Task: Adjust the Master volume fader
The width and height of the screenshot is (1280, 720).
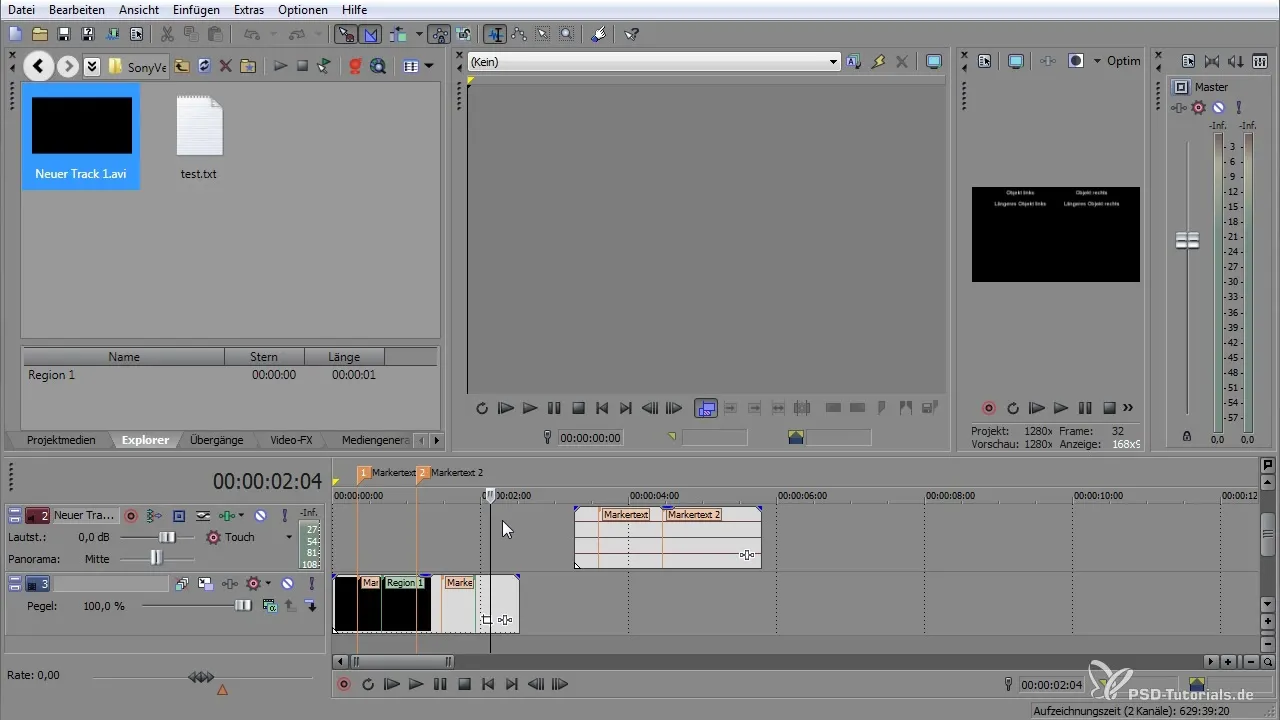Action: pyautogui.click(x=1187, y=241)
